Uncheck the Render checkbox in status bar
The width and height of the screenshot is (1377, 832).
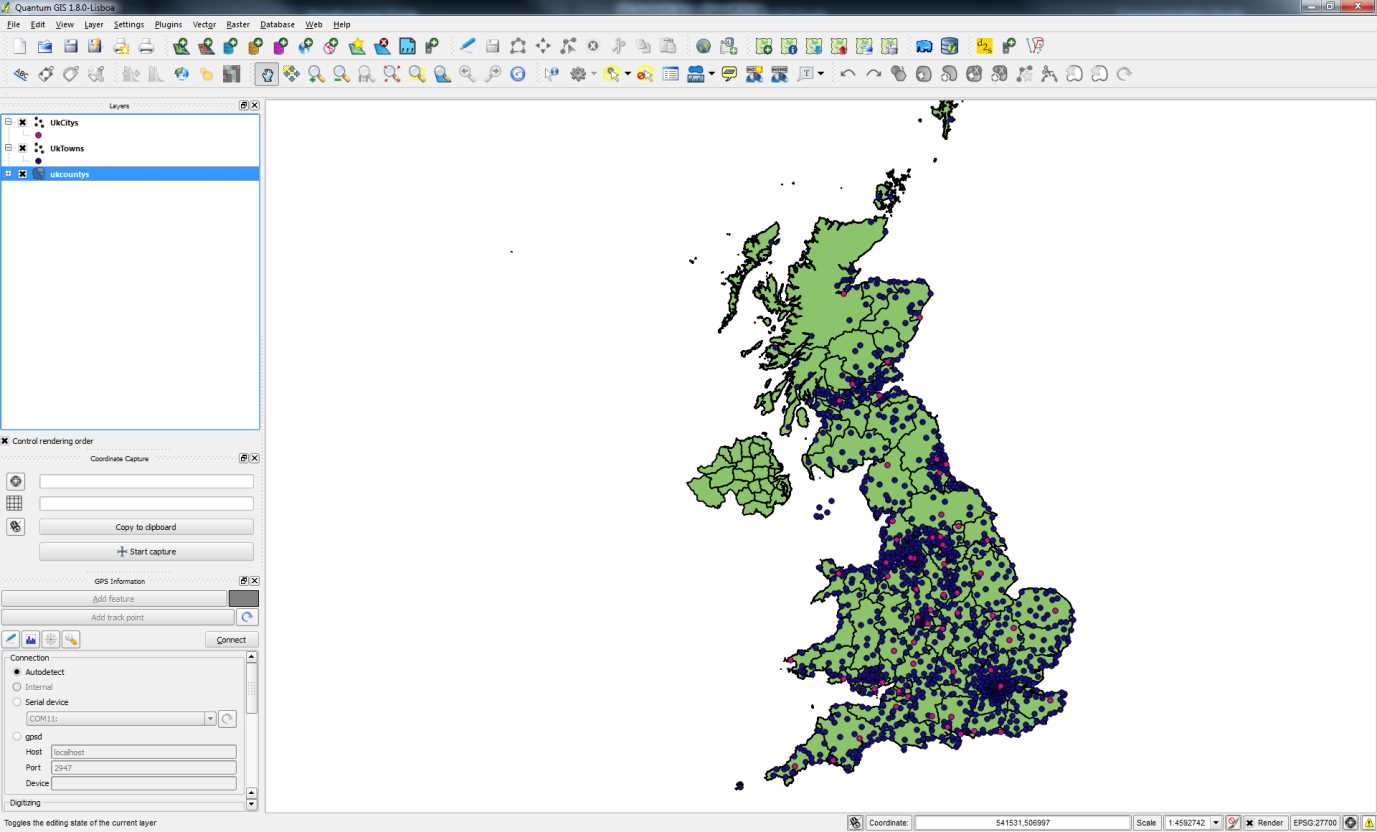tap(1252, 822)
